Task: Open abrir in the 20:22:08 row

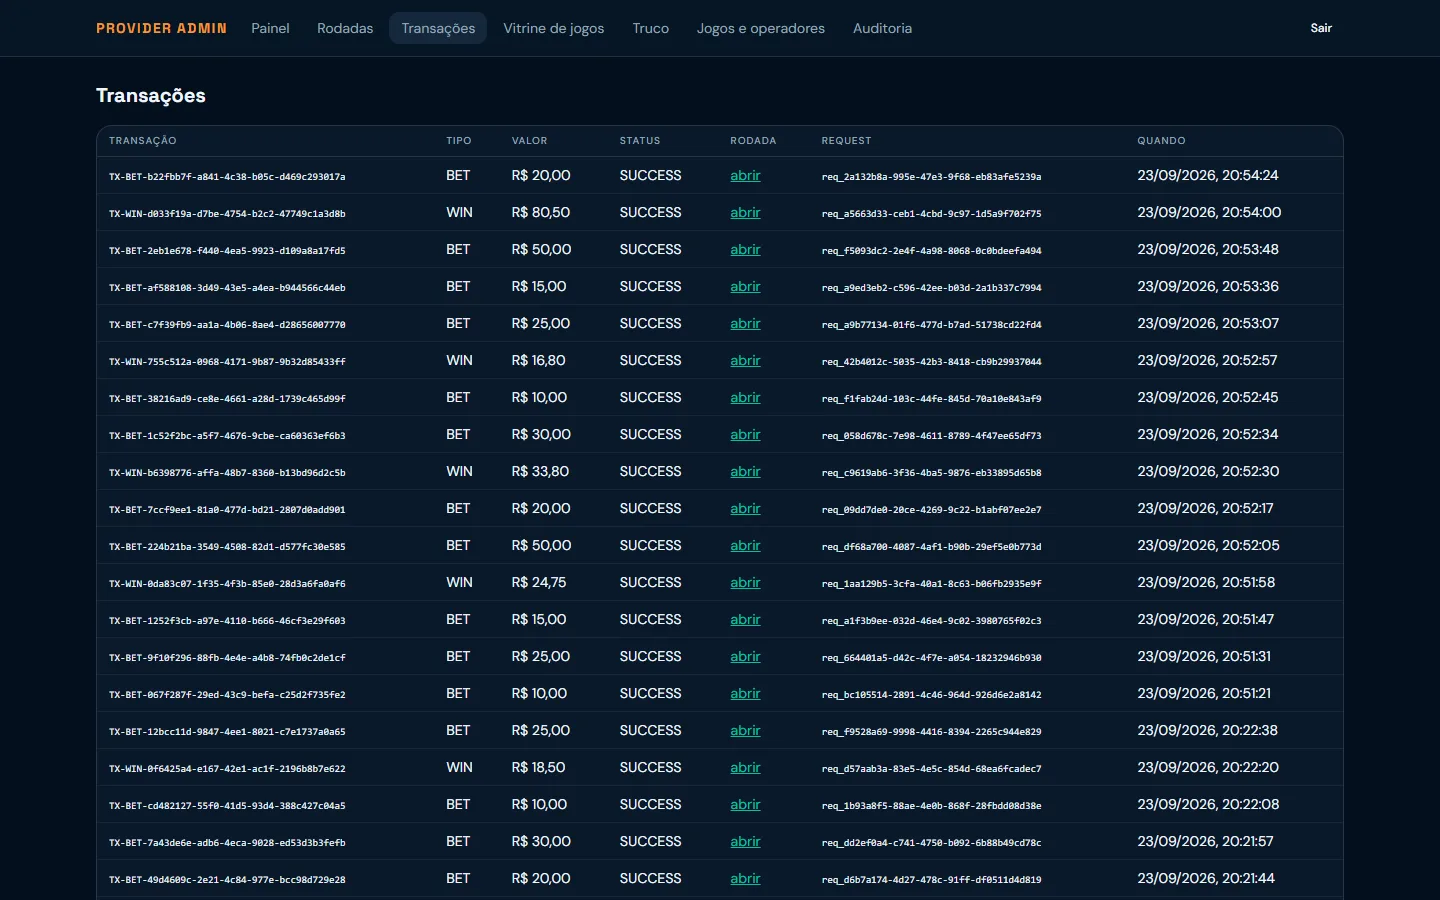Action: click(x=745, y=804)
